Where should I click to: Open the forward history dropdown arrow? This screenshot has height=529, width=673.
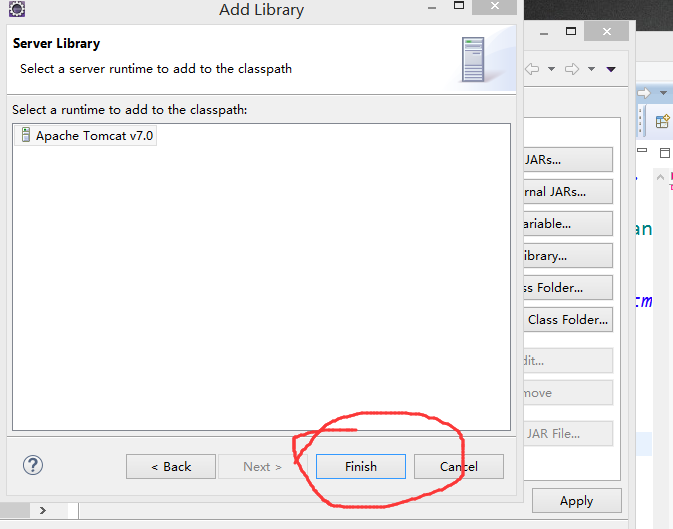click(591, 69)
